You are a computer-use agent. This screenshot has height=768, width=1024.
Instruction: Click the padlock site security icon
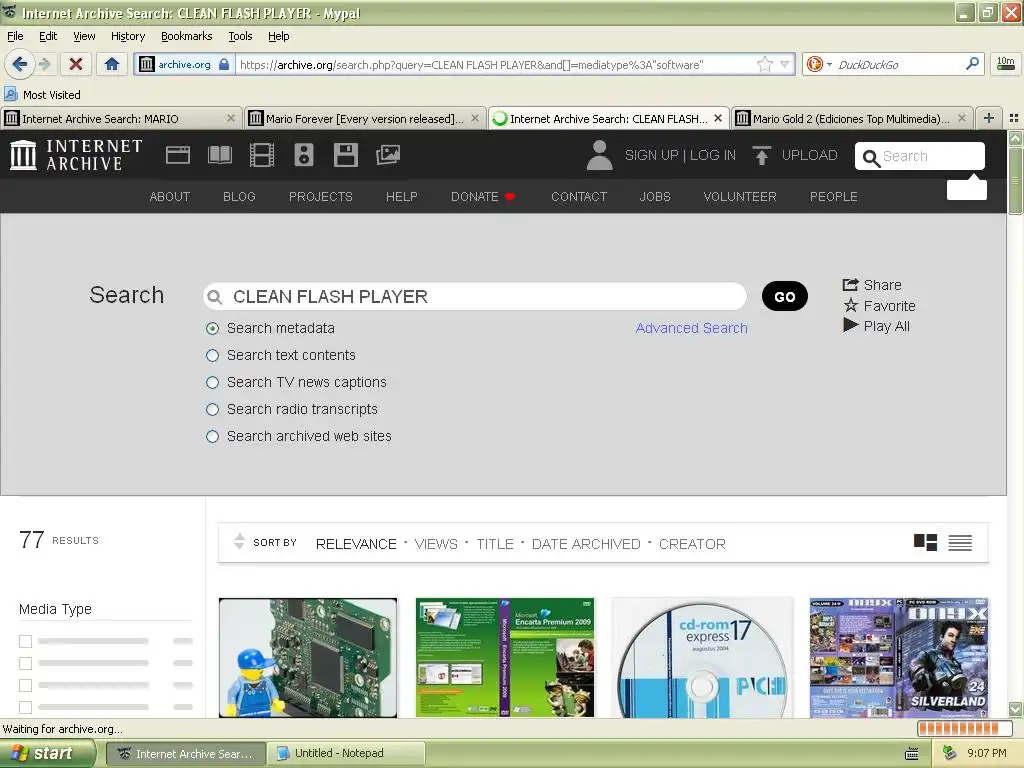224,64
